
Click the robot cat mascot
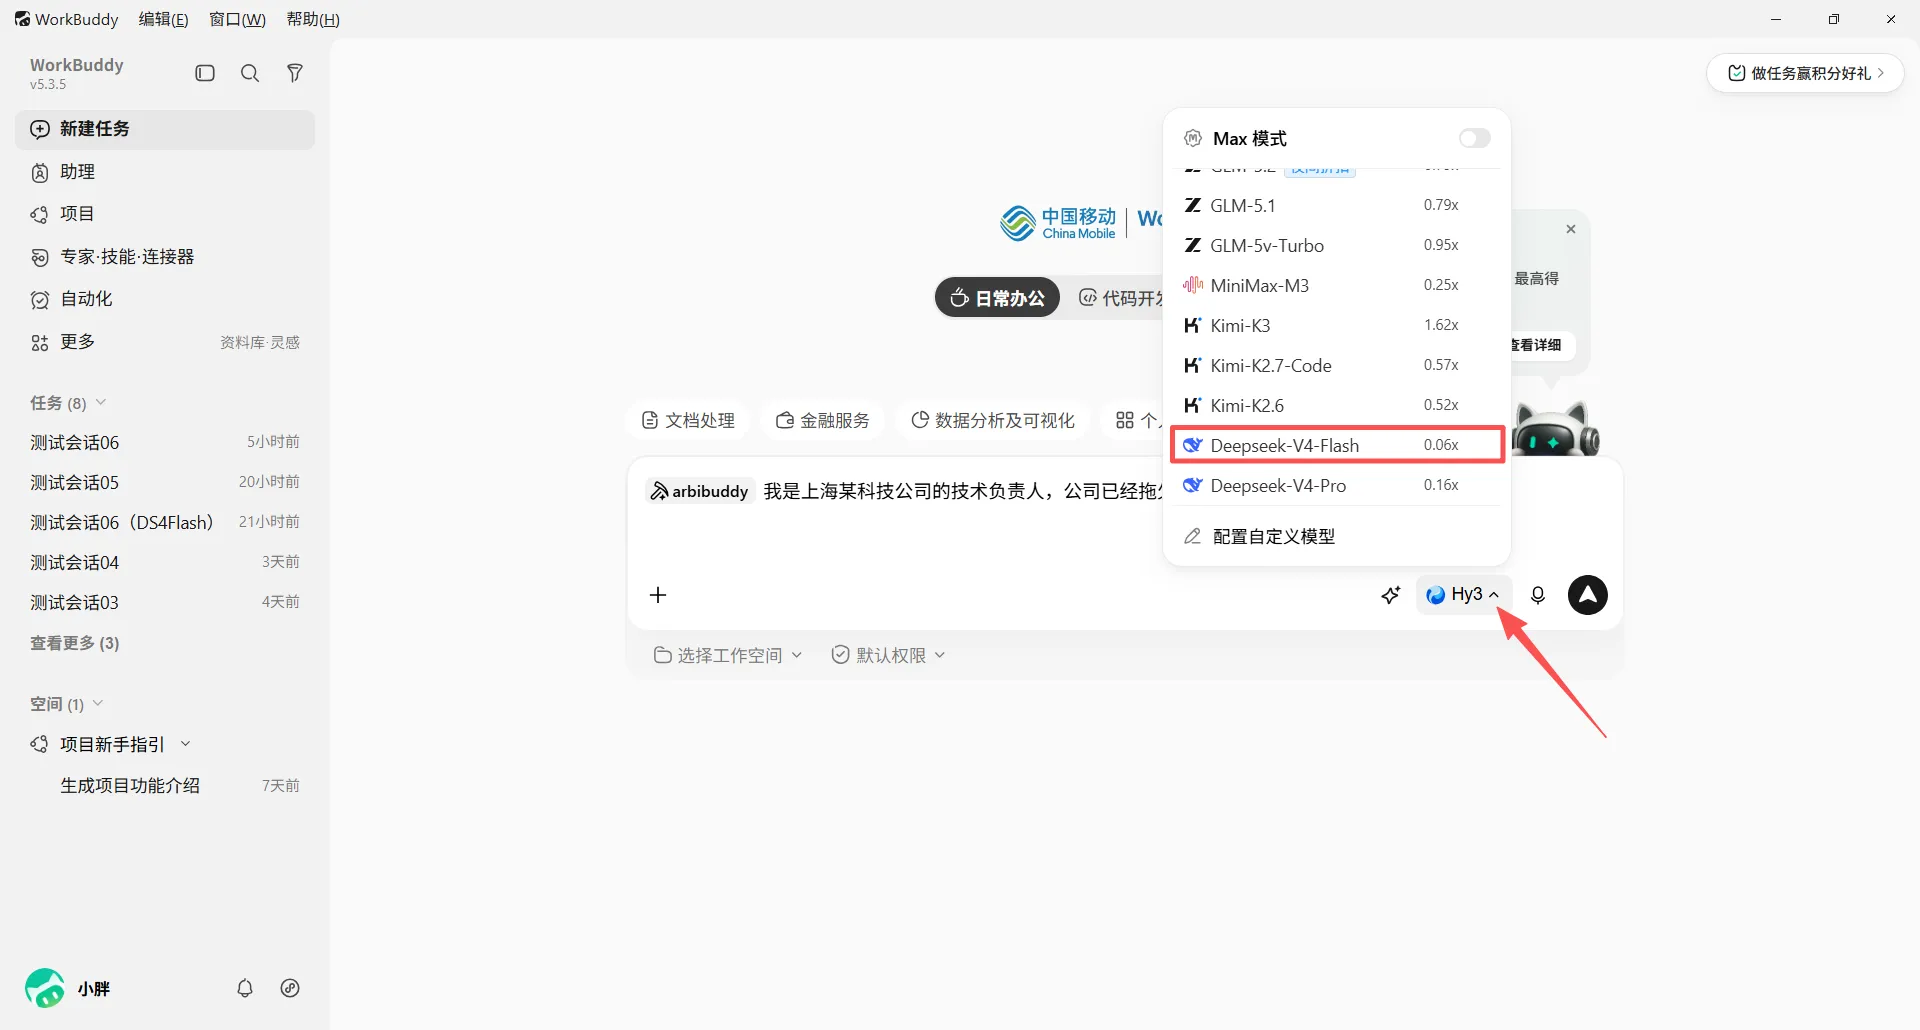[x=1555, y=428]
